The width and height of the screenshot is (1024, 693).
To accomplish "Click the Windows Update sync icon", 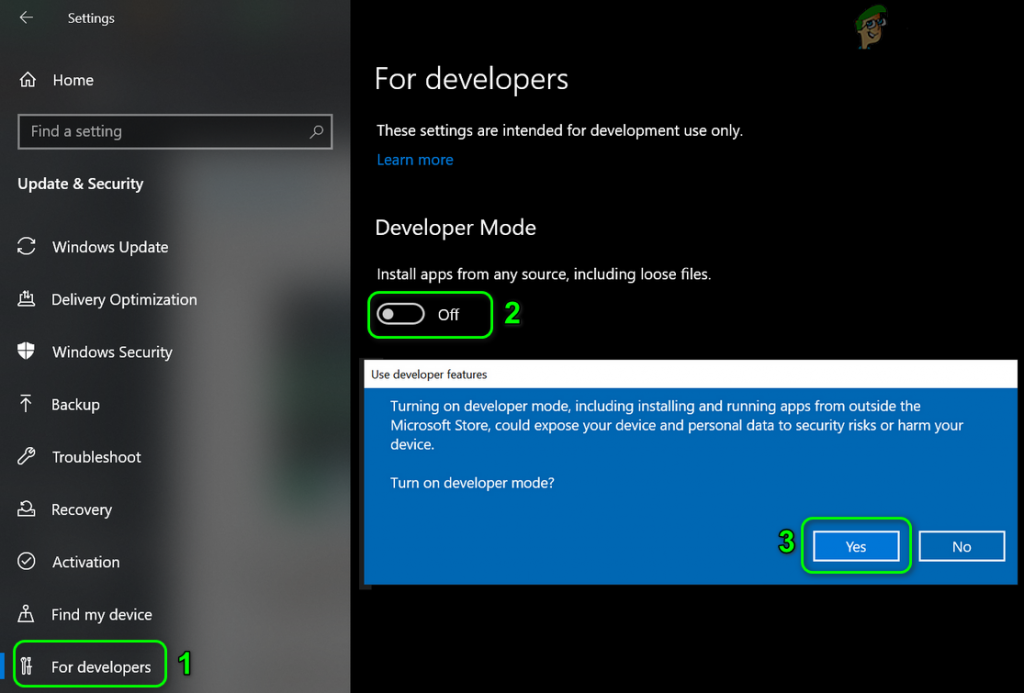I will (26, 246).
